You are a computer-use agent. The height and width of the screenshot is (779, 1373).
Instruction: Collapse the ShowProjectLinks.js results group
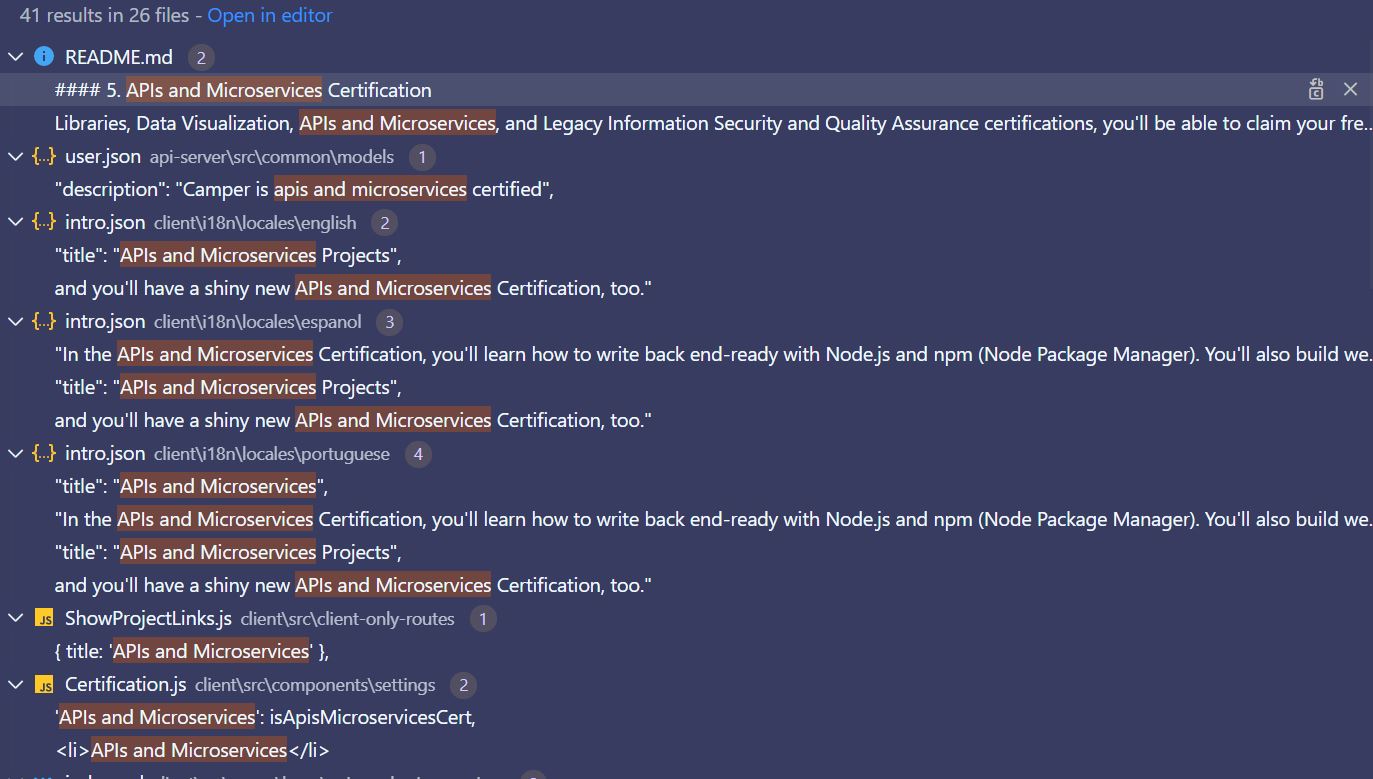click(15, 618)
